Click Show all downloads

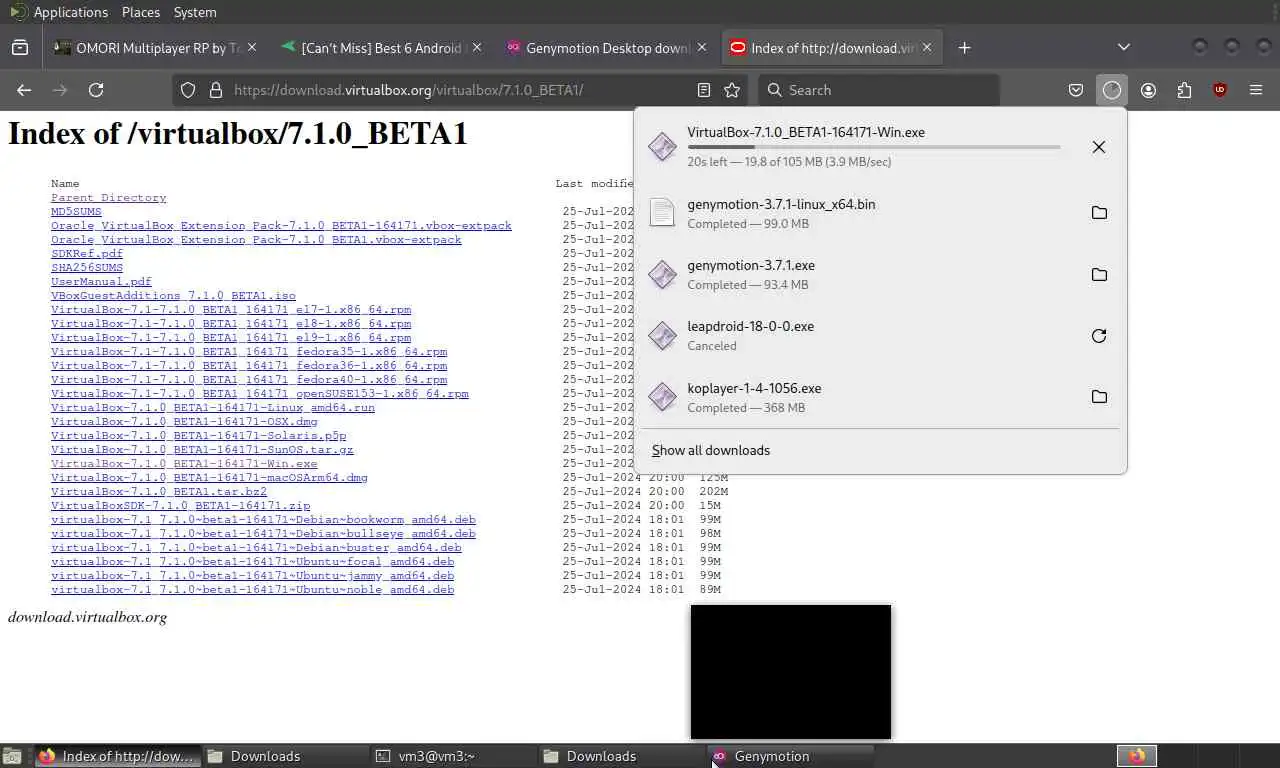click(711, 450)
